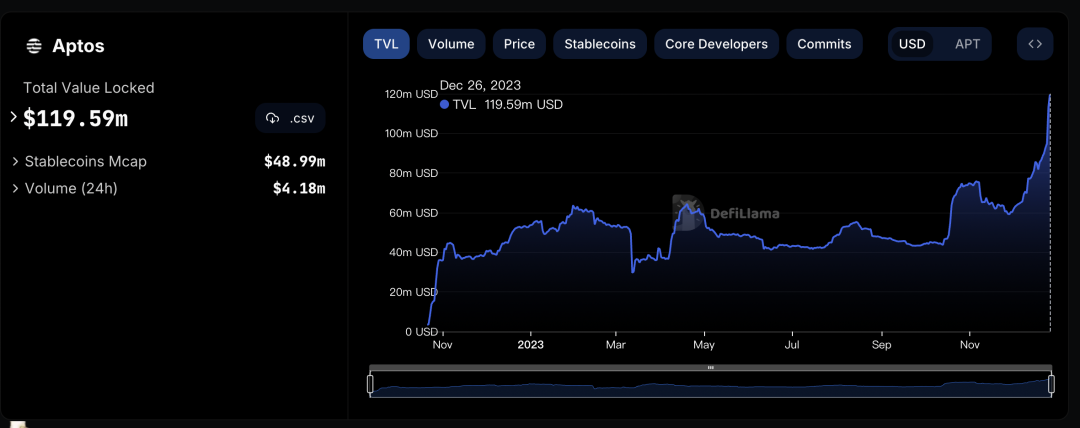1080x428 pixels.
Task: Open the embed code icon button
Action: click(x=1035, y=44)
